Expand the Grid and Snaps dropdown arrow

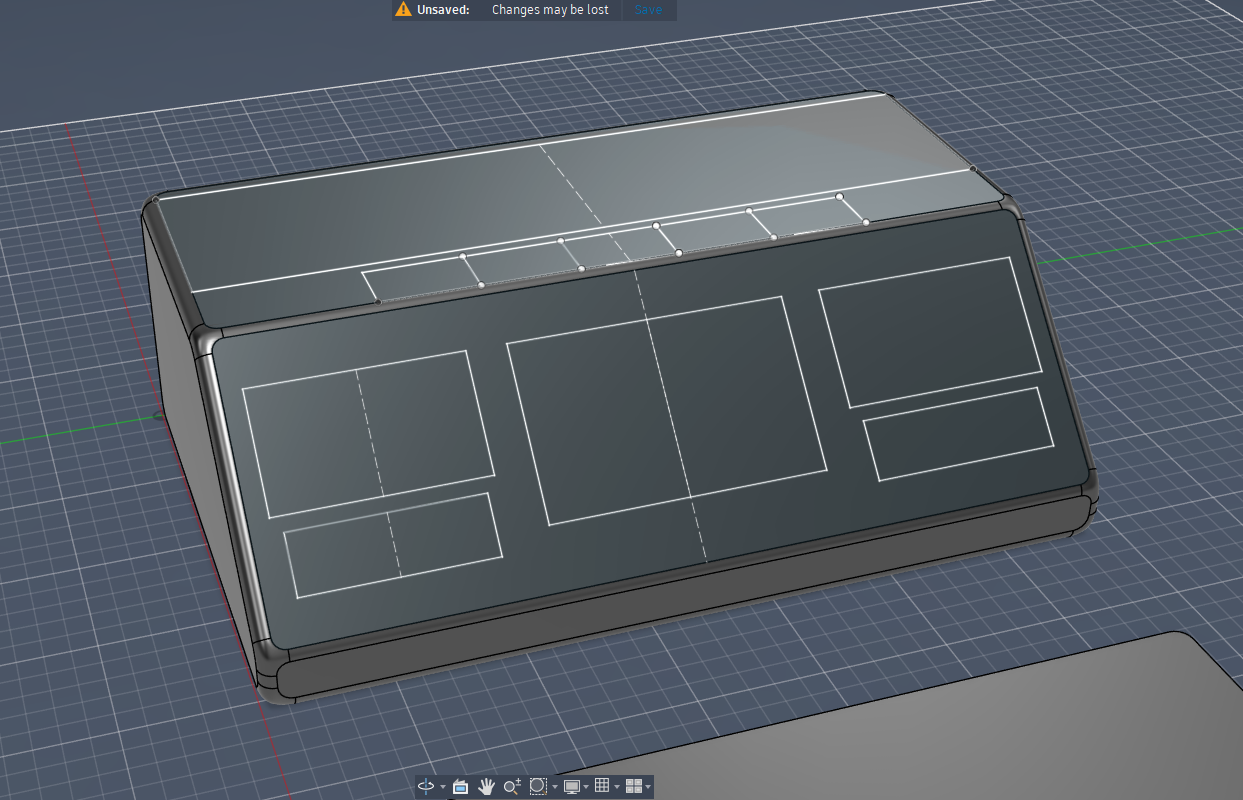coord(617,788)
